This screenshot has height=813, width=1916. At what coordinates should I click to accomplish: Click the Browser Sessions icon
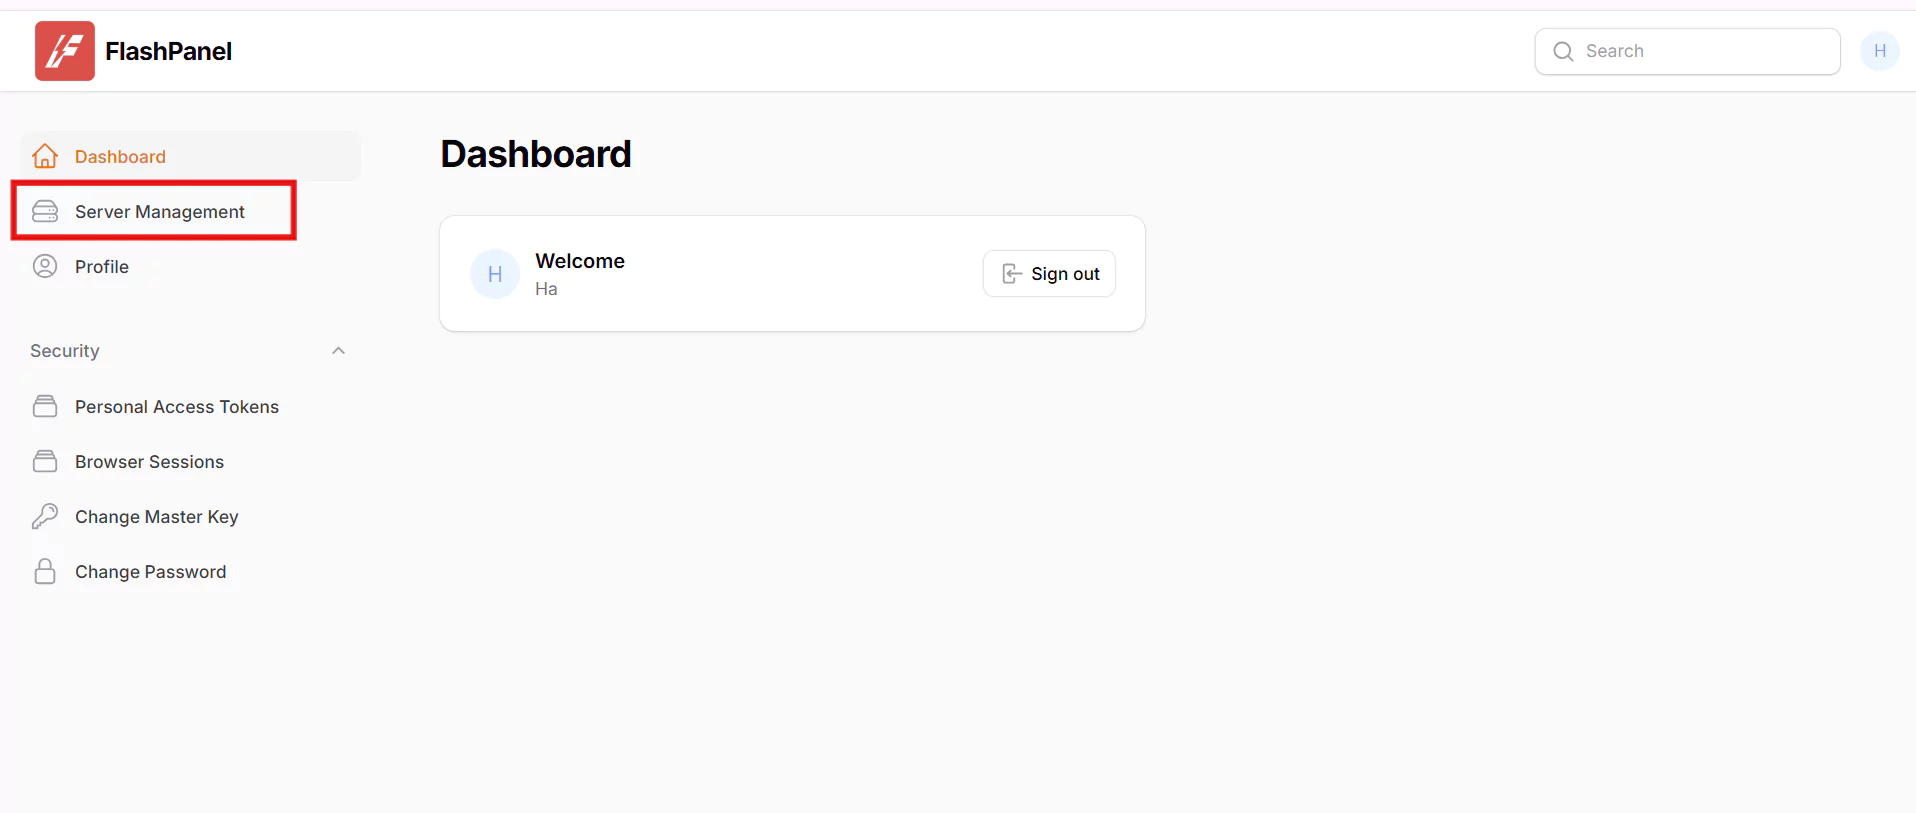[45, 461]
